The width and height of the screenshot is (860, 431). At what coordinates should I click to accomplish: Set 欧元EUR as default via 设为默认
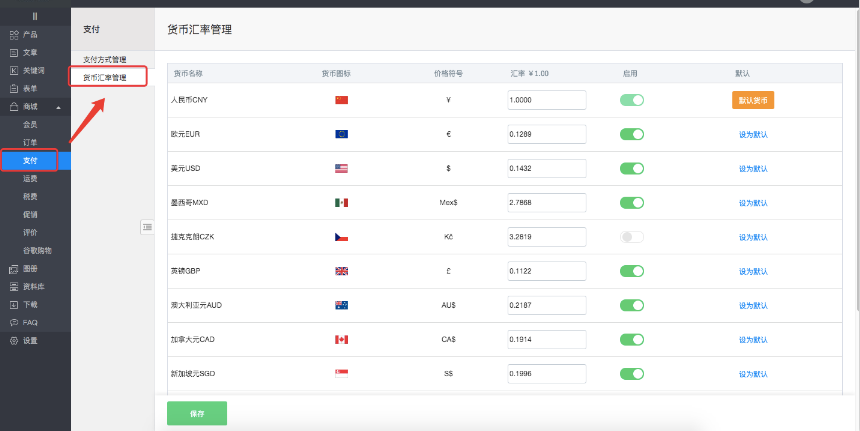(753, 134)
